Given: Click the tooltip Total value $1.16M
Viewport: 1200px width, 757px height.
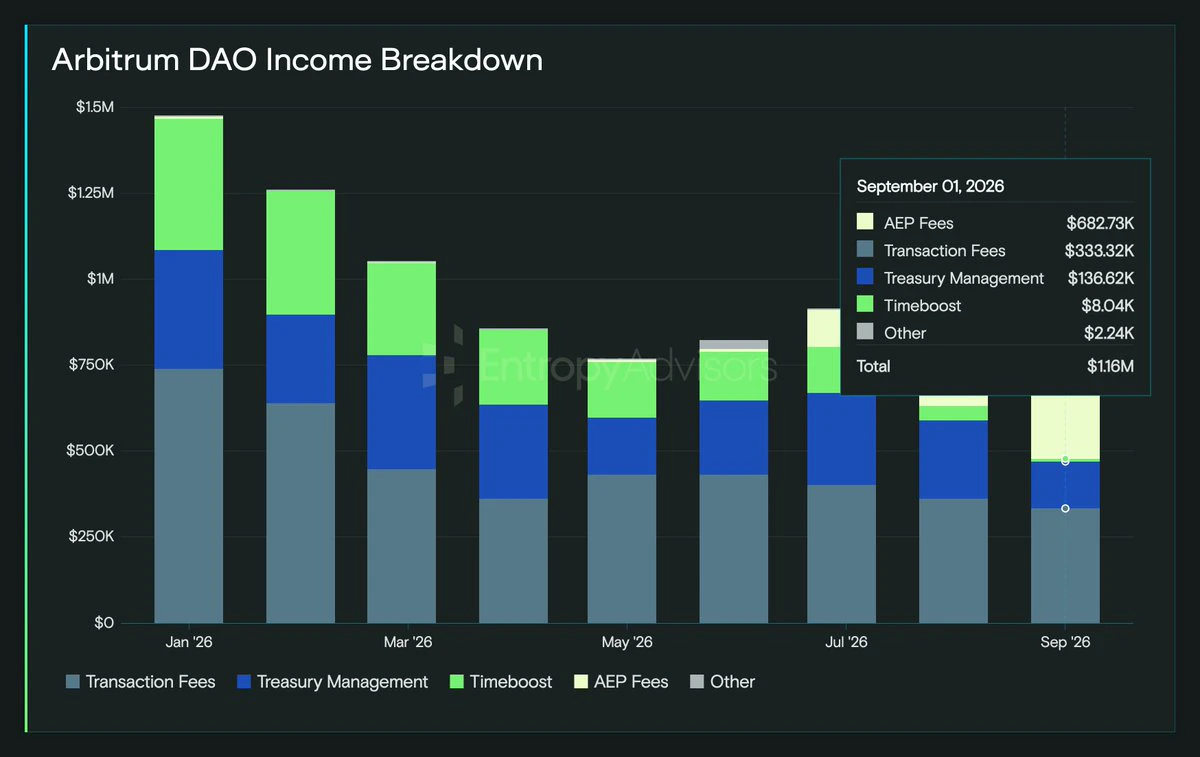Looking at the screenshot, I should pyautogui.click(x=1111, y=366).
